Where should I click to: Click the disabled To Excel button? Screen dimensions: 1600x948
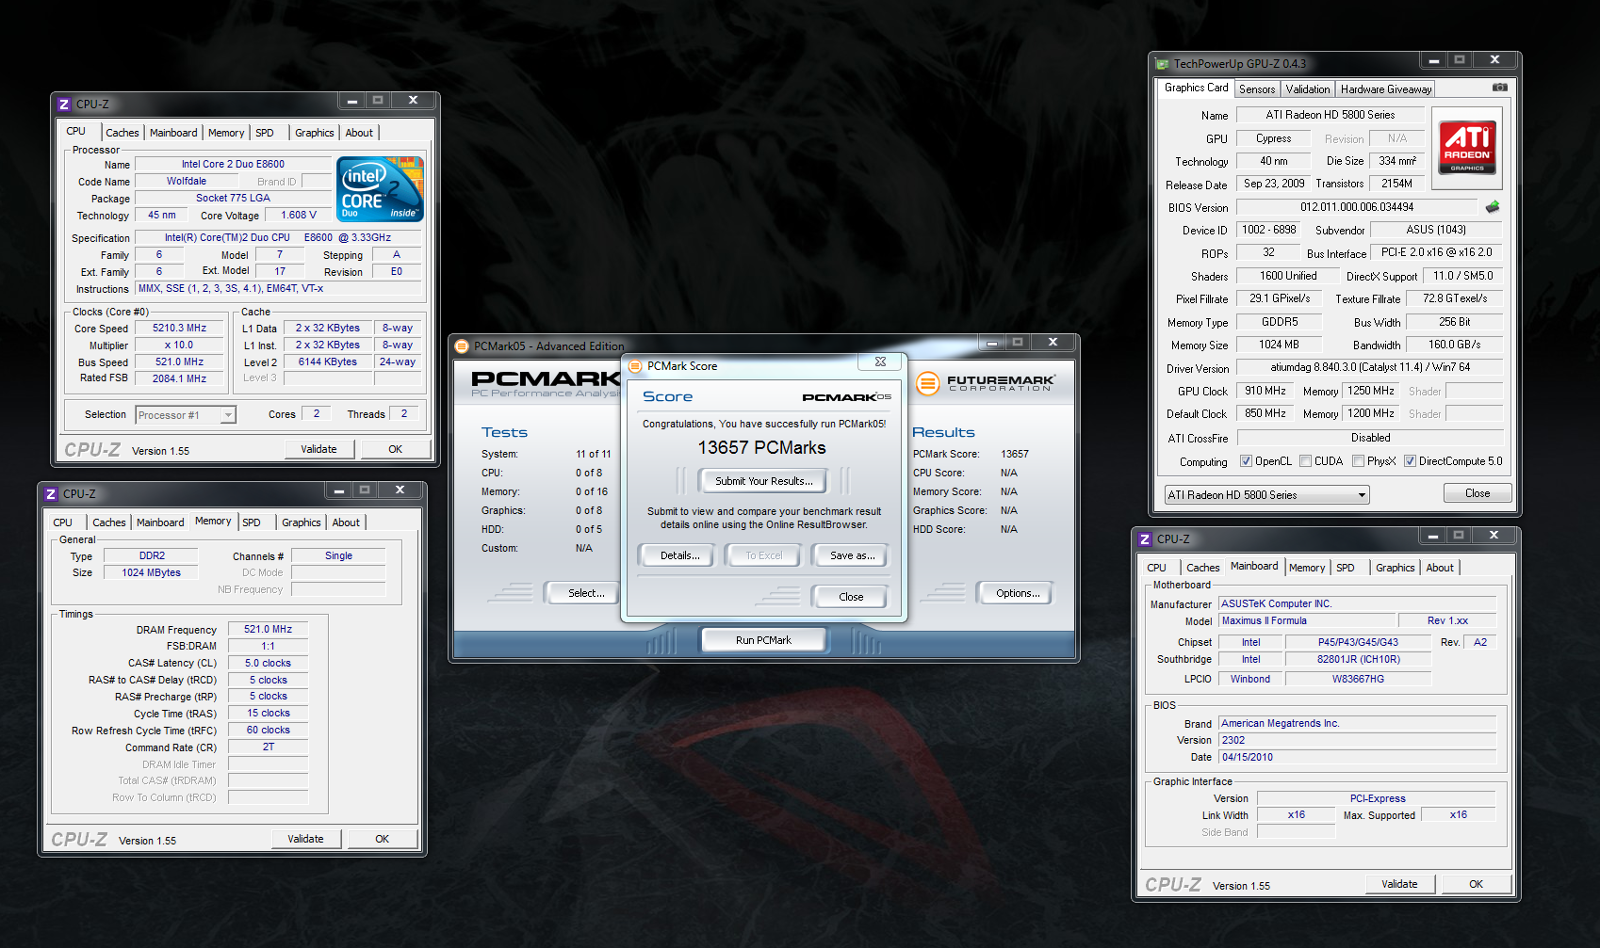(x=764, y=555)
